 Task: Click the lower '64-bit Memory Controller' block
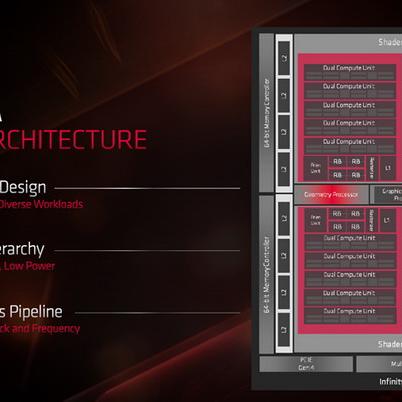(267, 274)
